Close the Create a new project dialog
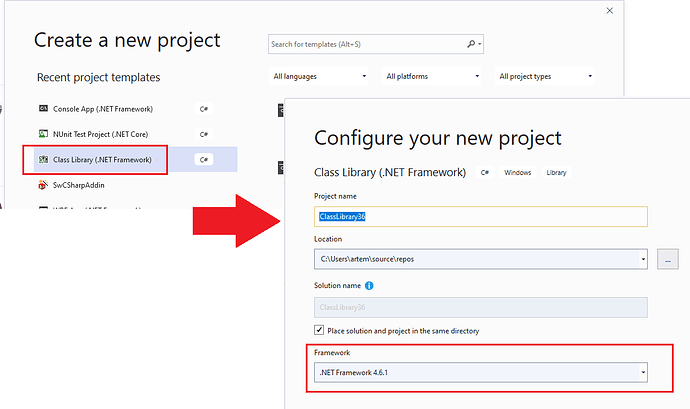The width and height of the screenshot is (690, 409). tap(609, 11)
